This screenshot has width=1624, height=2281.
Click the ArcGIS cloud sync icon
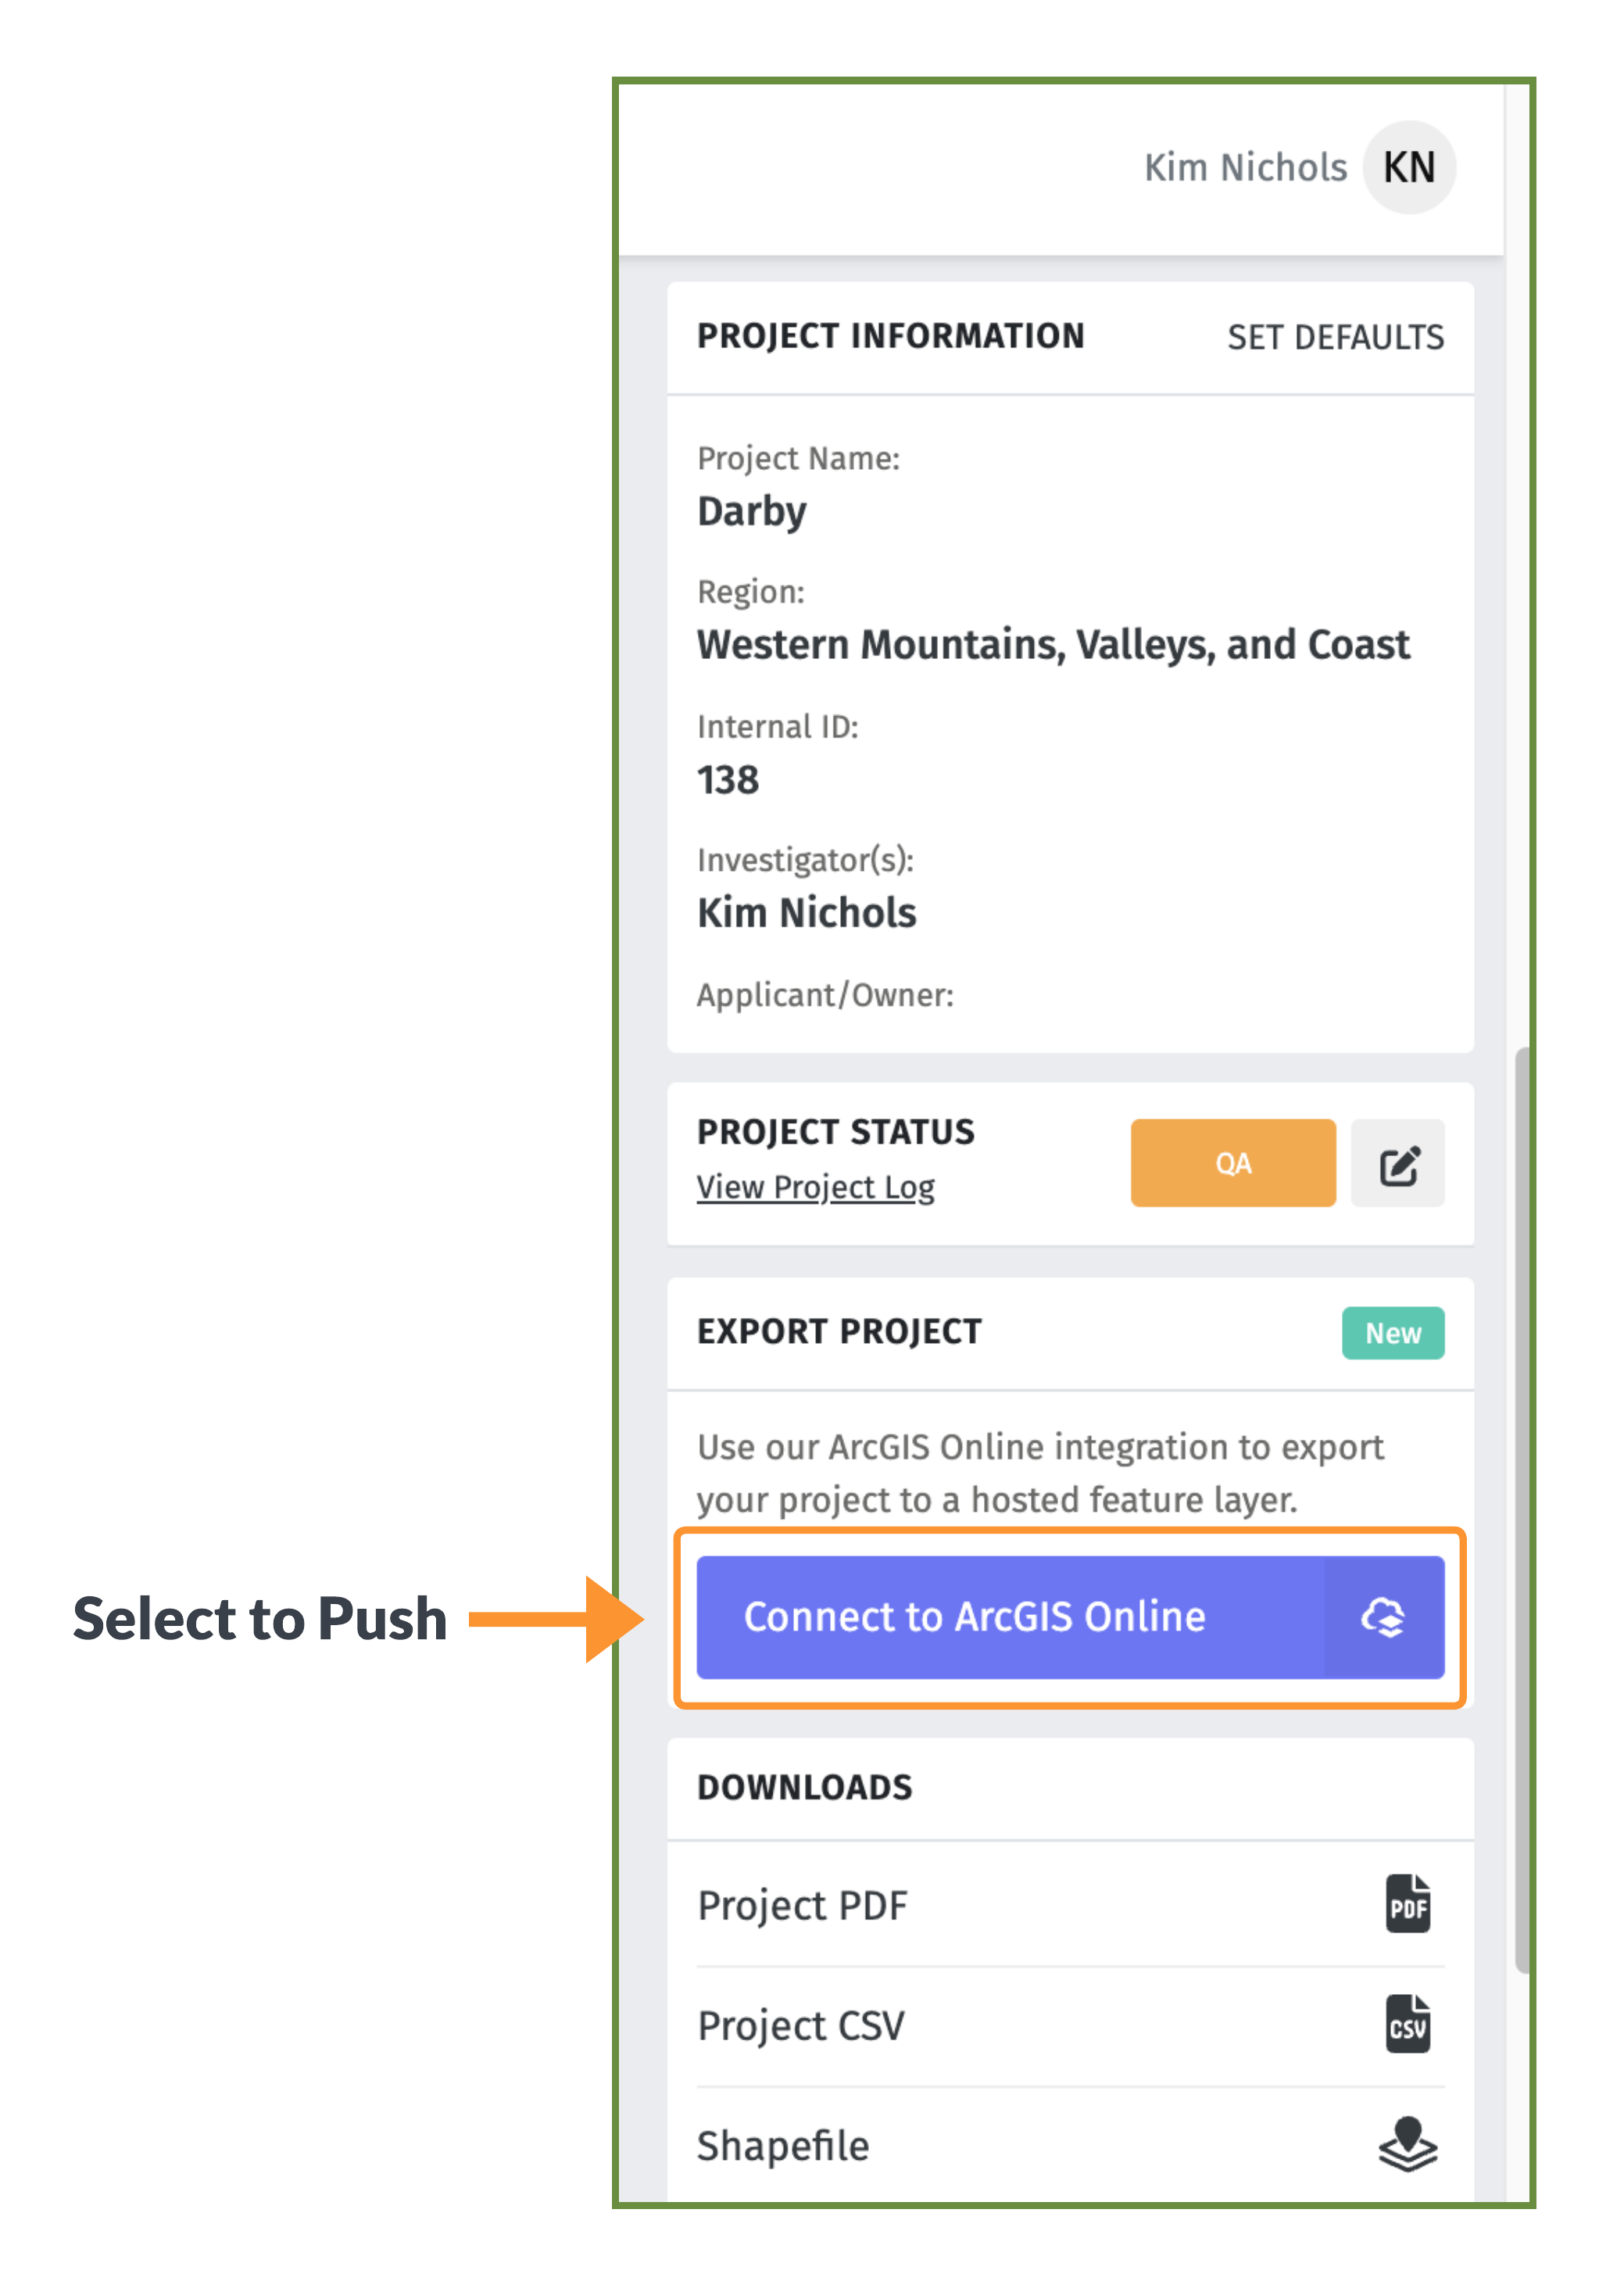1383,1616
